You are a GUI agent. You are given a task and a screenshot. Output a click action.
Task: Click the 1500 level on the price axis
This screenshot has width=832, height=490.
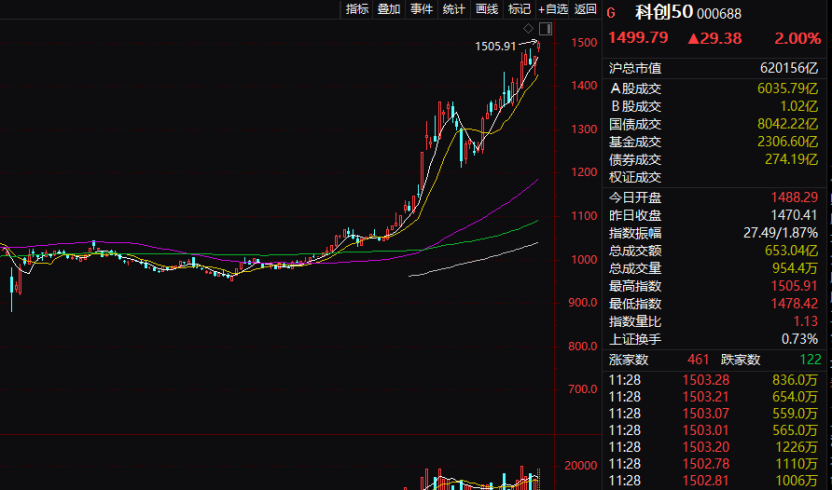(585, 42)
